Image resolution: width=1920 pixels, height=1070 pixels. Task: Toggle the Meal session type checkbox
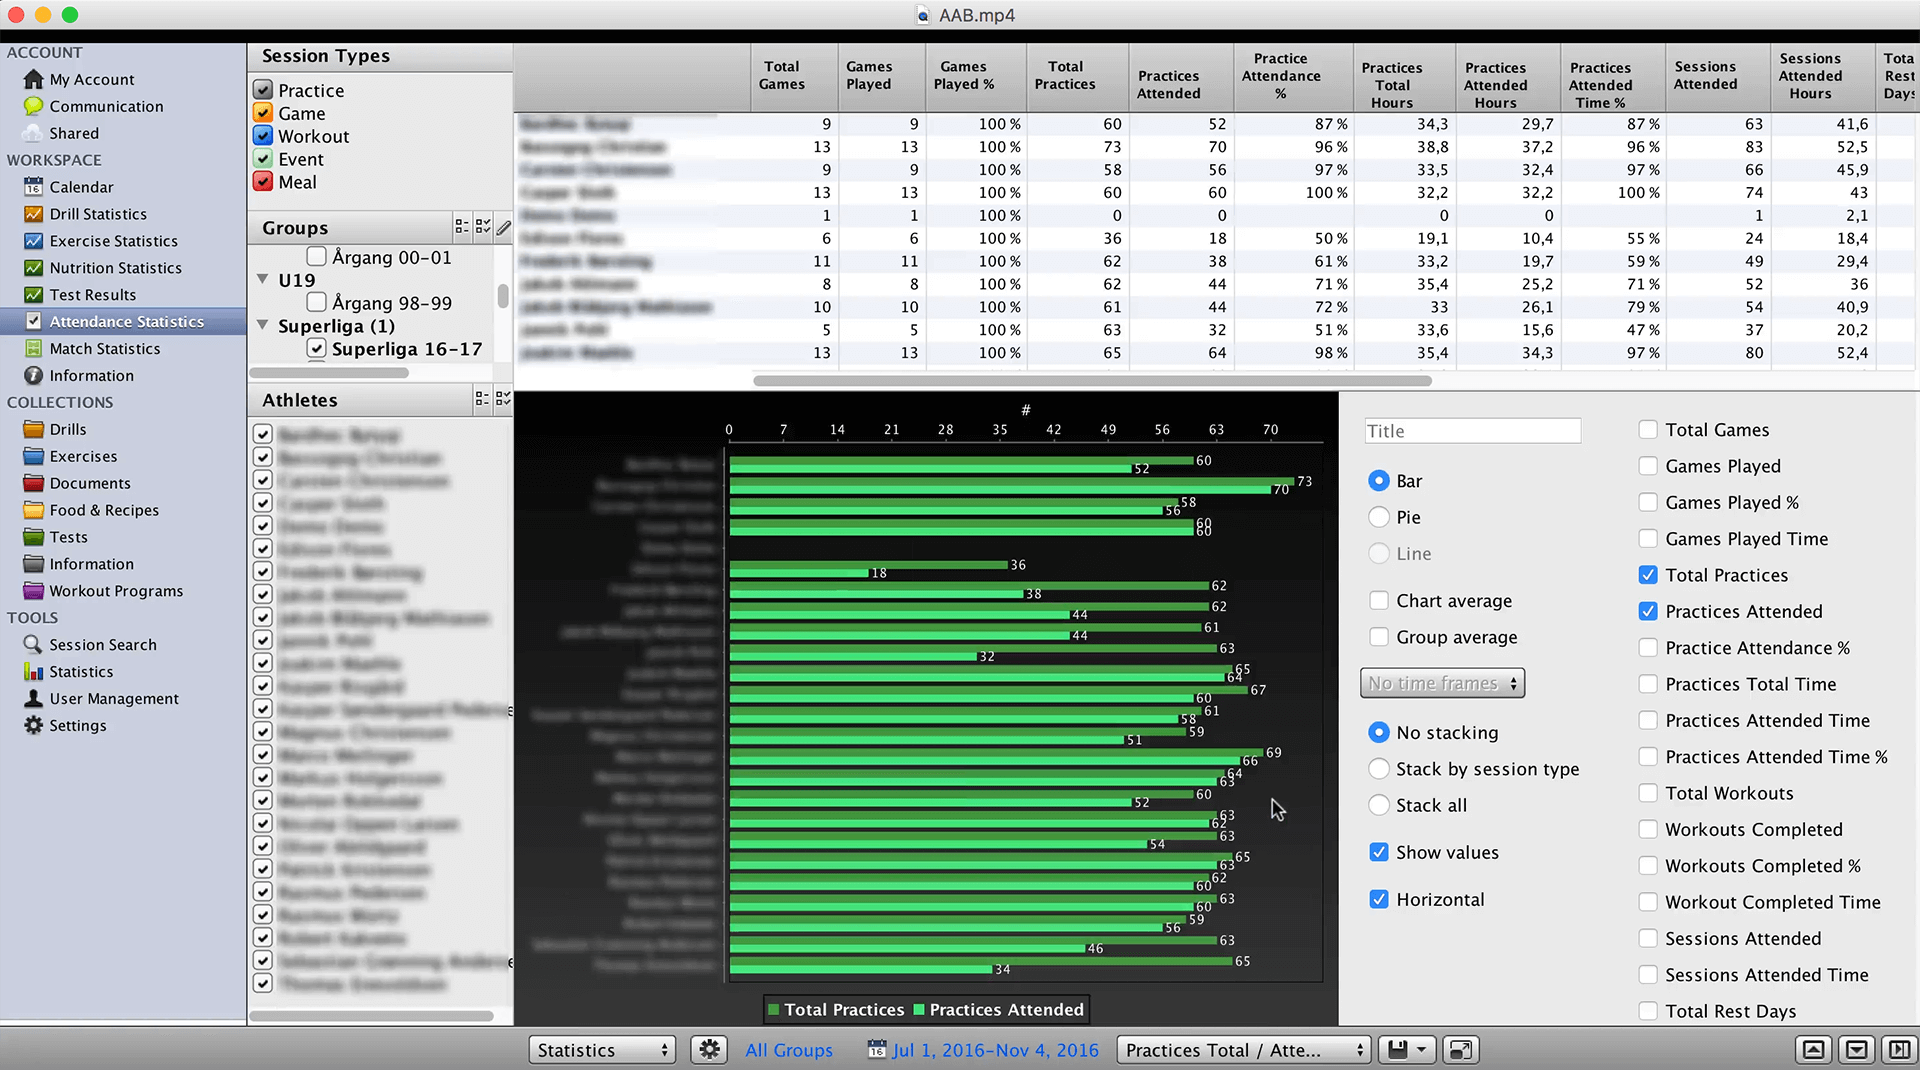tap(263, 182)
